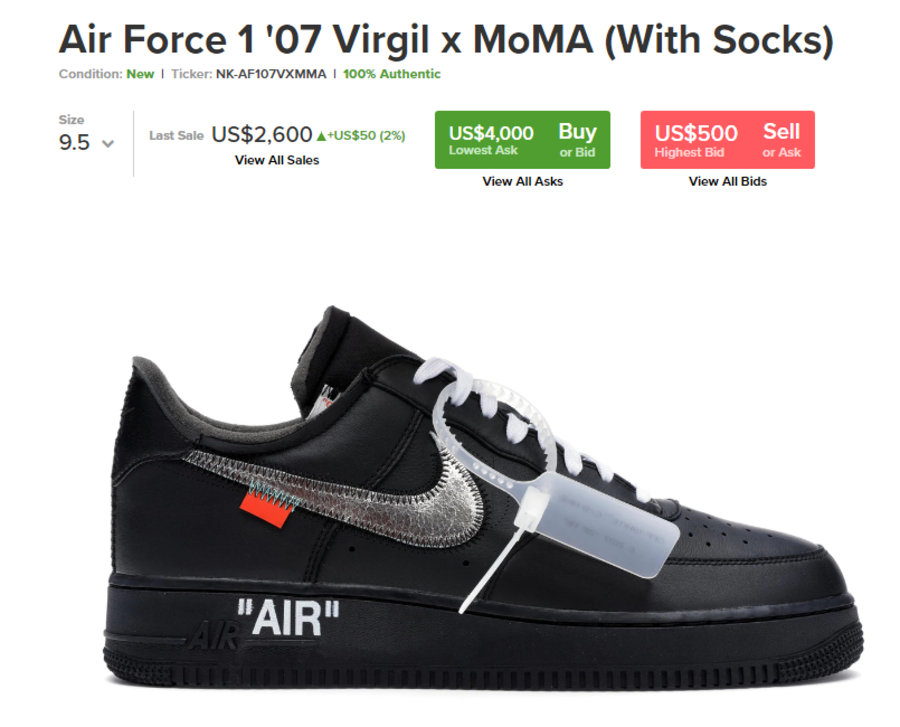Open the View All Asks link
Viewport: 900px width, 727px height.
coord(522,181)
